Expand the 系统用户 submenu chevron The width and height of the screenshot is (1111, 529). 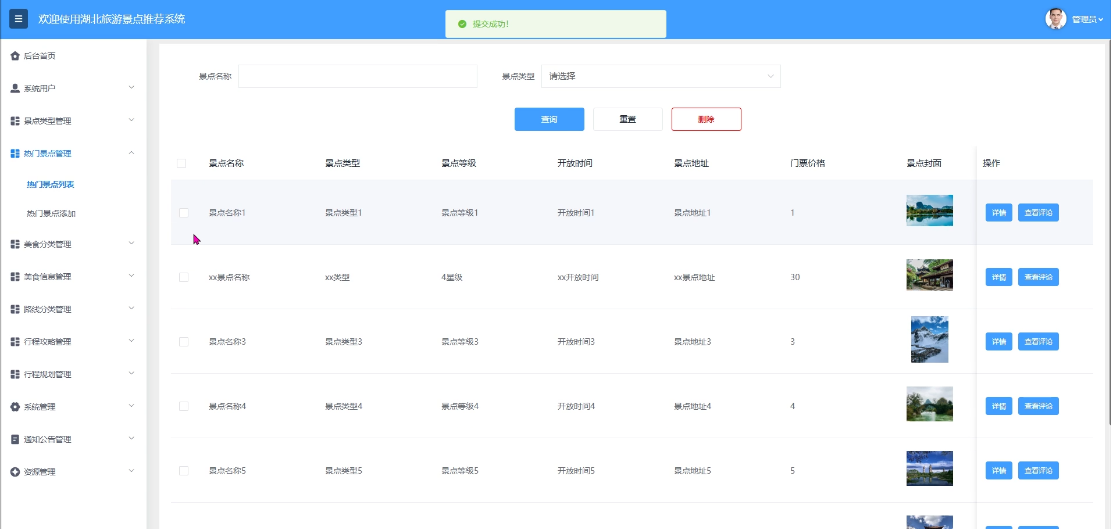(131, 88)
